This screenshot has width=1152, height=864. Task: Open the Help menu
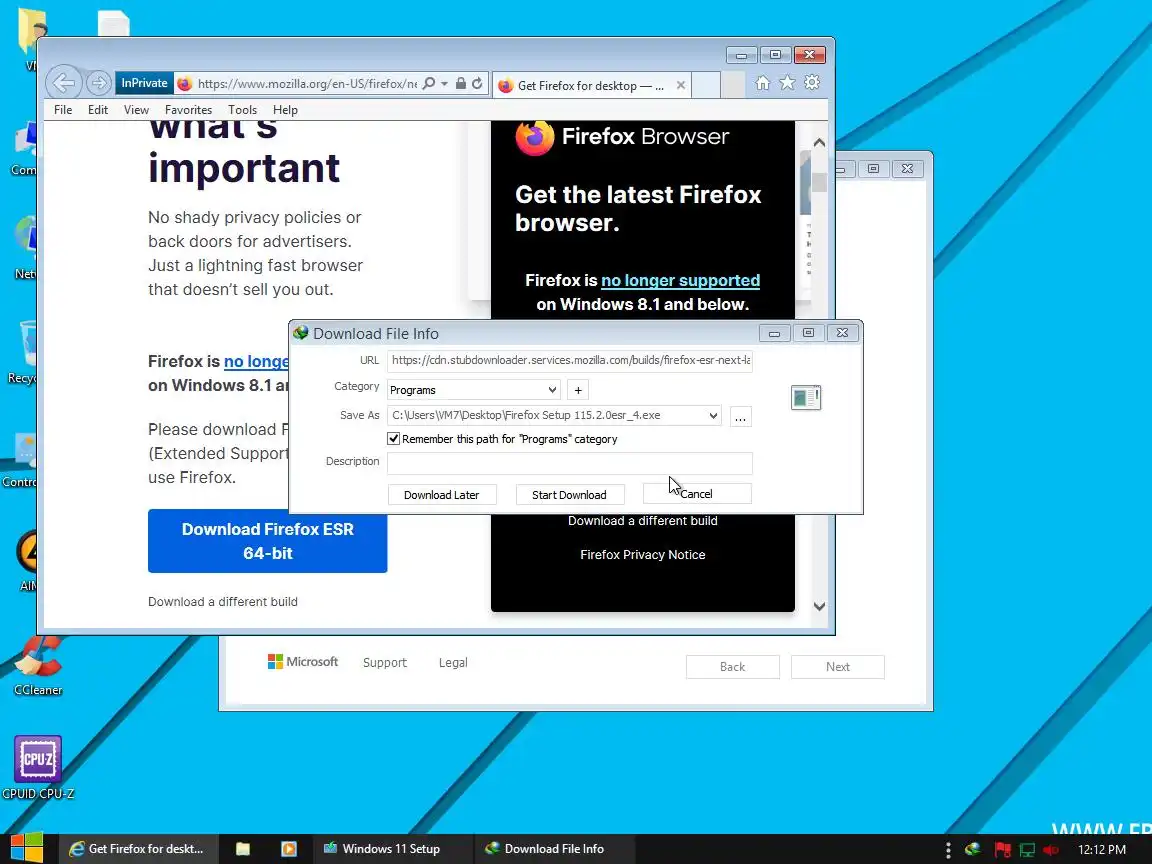285,109
